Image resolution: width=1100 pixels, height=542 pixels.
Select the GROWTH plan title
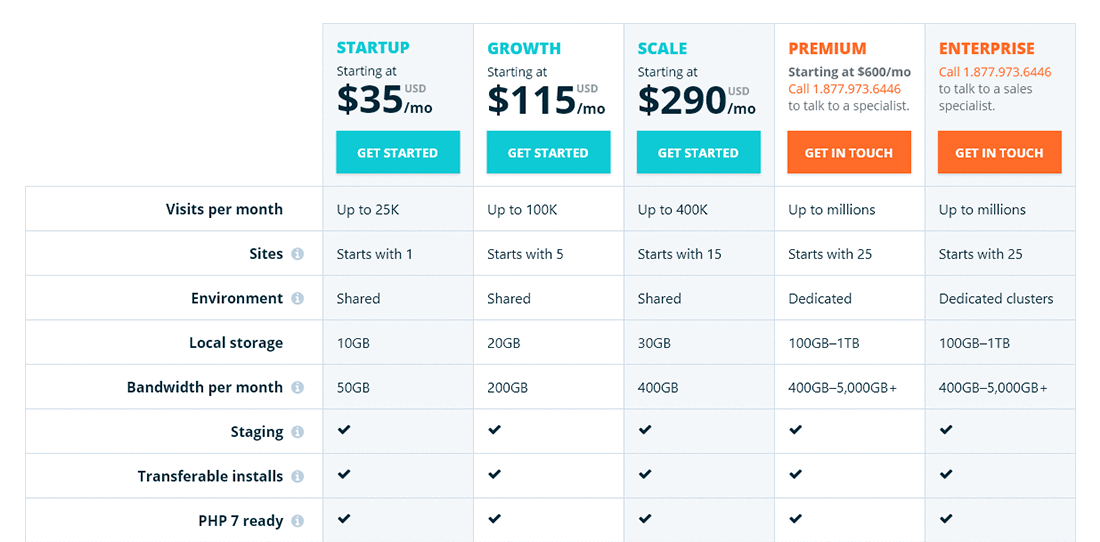coord(524,48)
